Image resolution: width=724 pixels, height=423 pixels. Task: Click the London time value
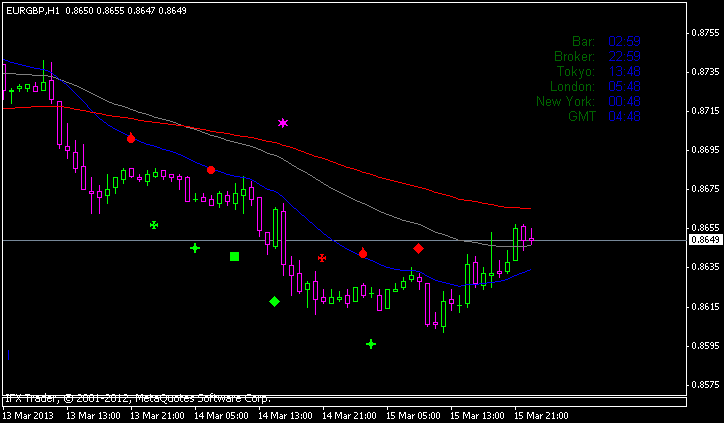tap(624, 86)
